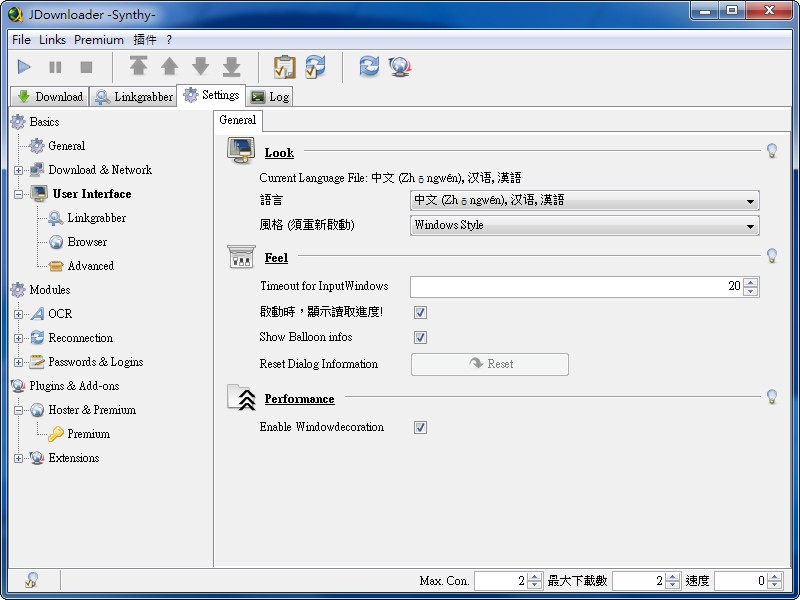Expand the Reconnection tree node
Viewport: 800px width, 600px height.
pyautogui.click(x=19, y=338)
